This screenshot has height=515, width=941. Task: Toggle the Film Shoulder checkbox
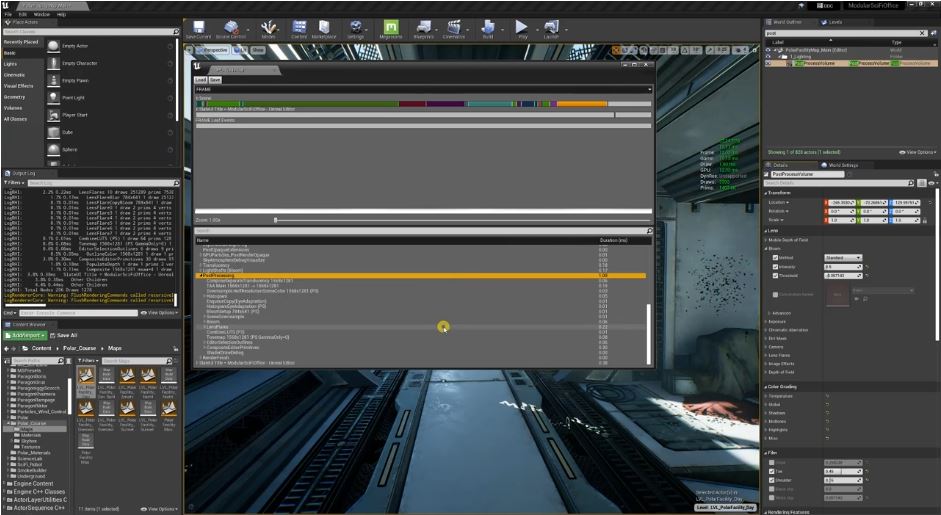pos(771,479)
